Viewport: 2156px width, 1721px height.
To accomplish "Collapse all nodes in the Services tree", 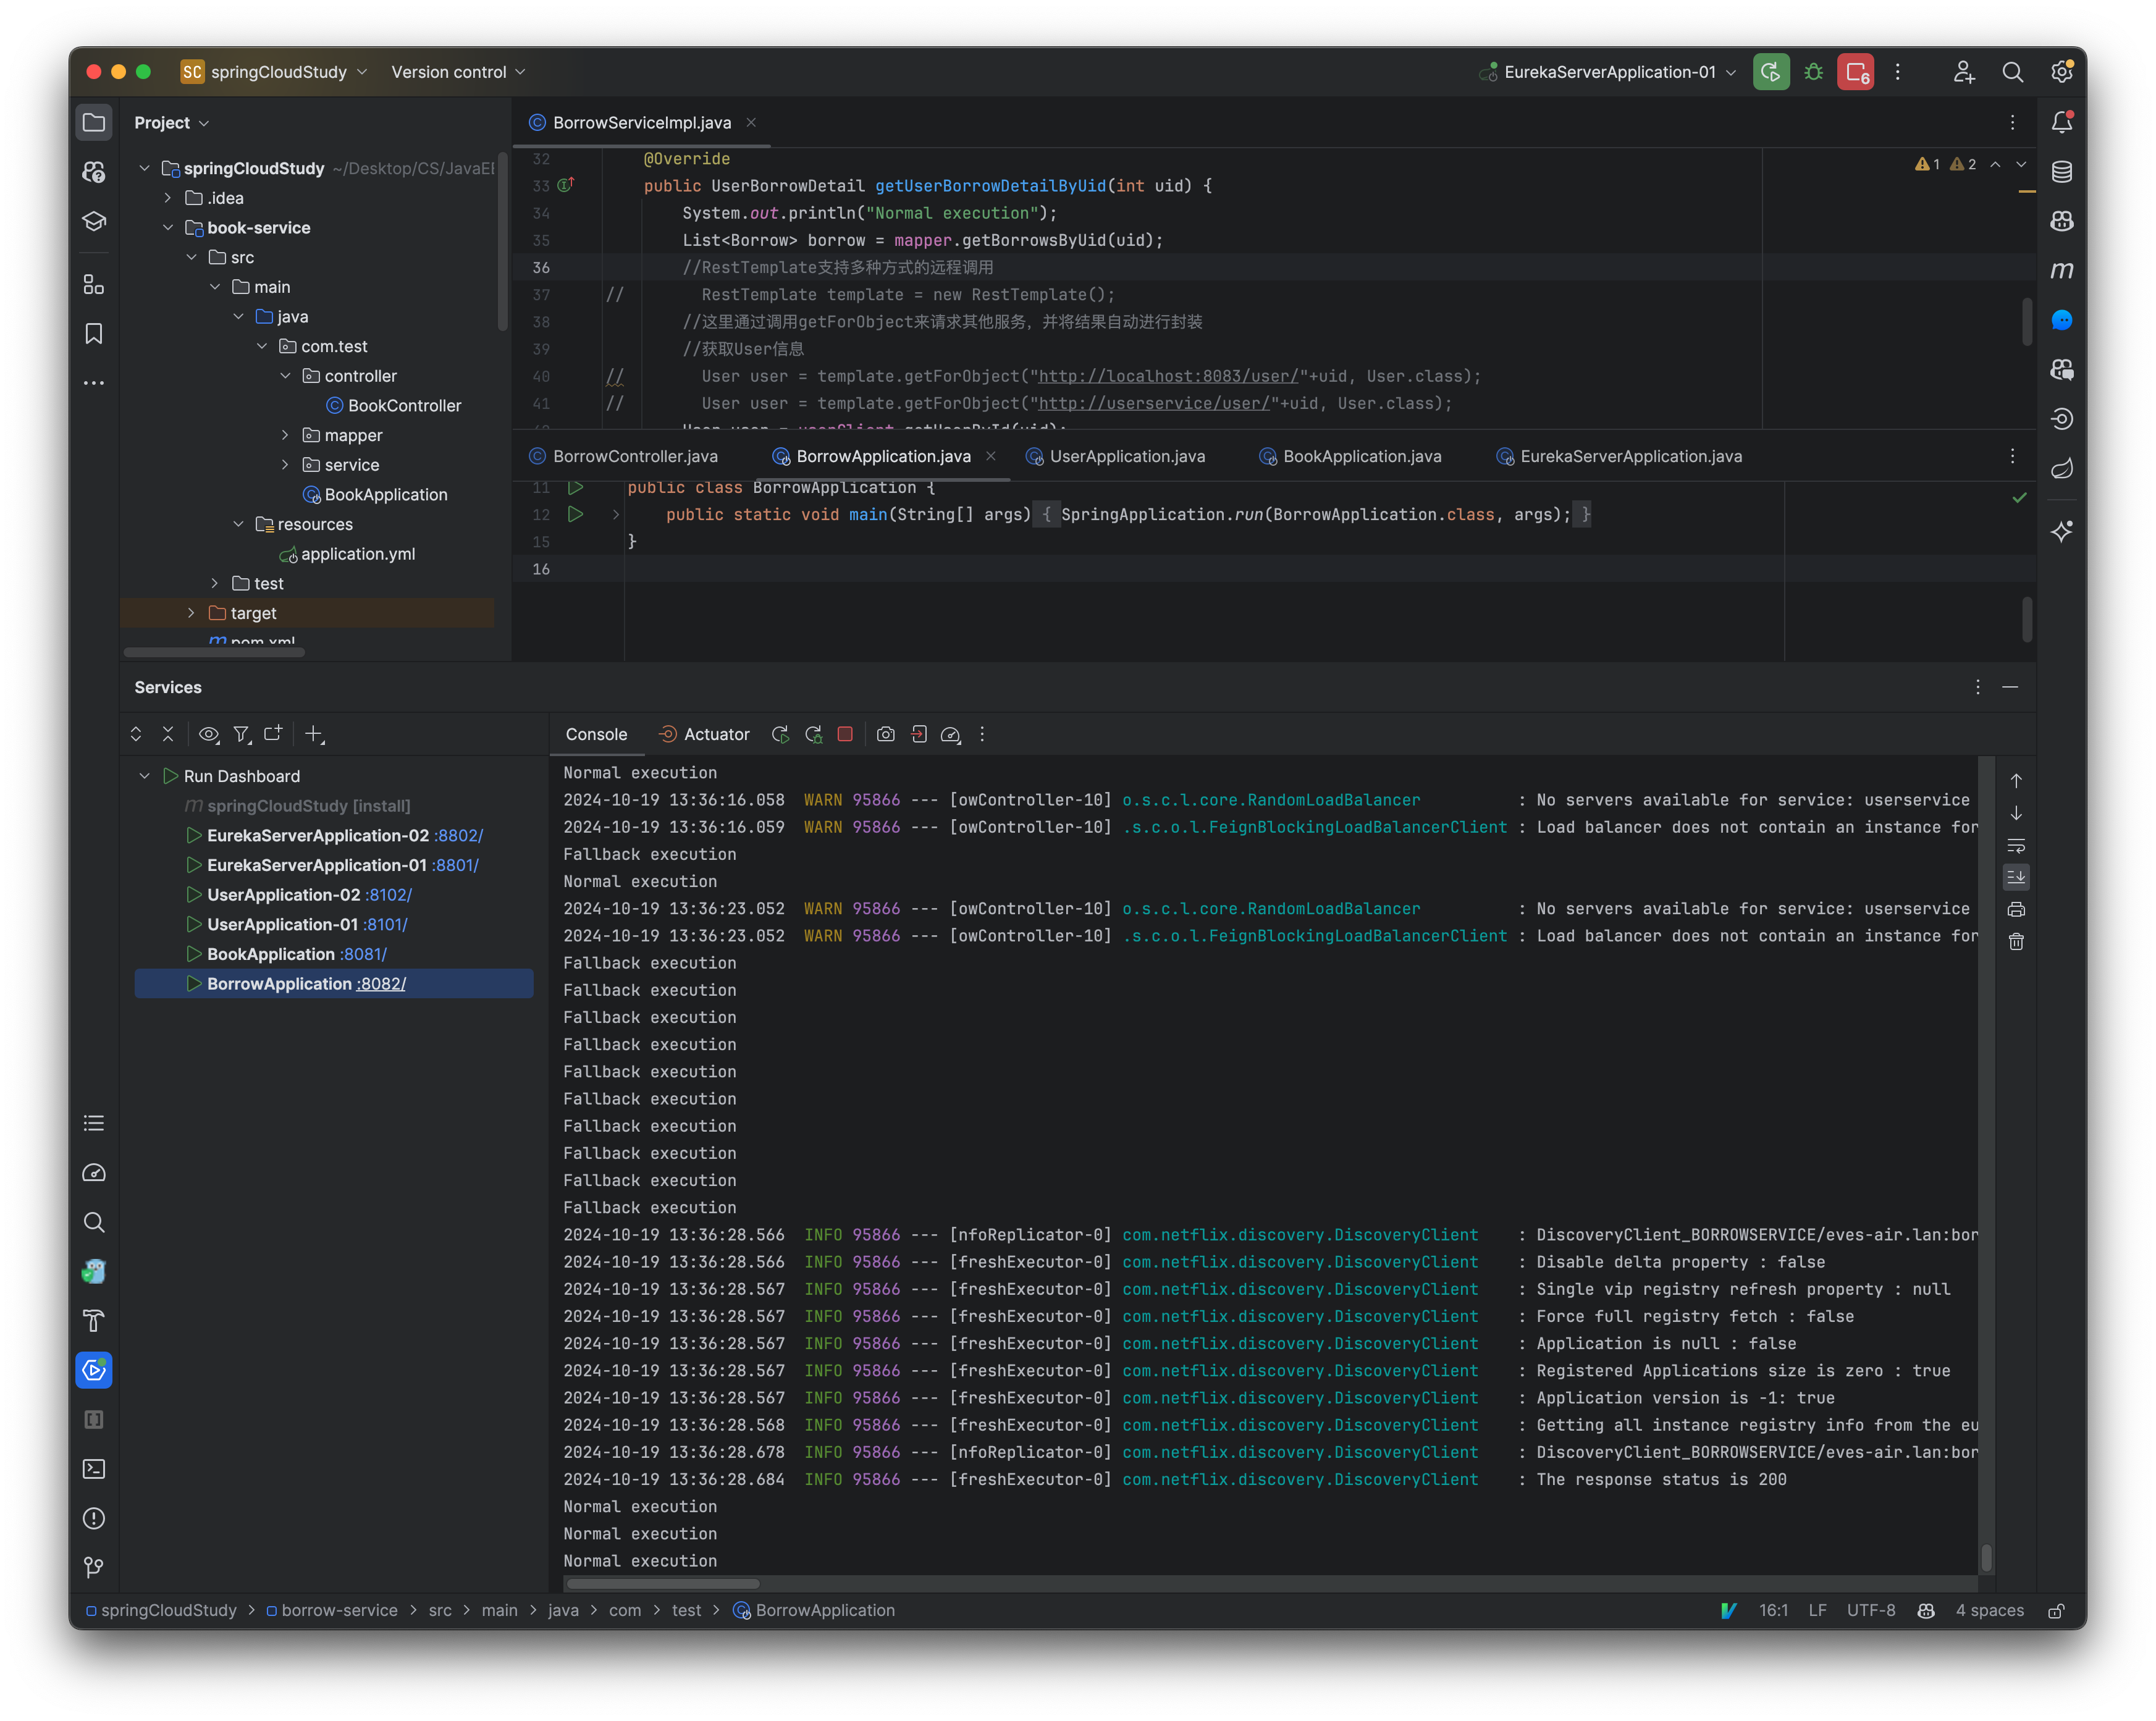I will 168,734.
